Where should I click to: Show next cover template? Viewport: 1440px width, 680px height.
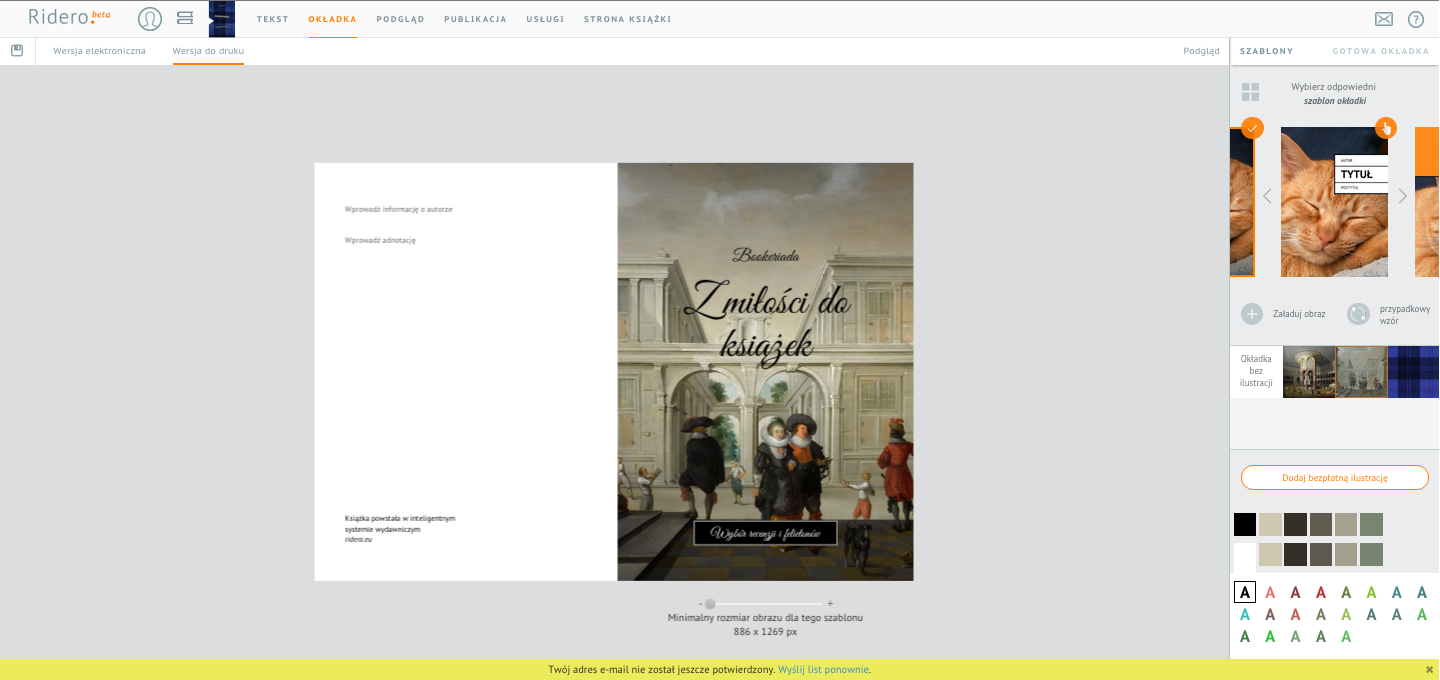point(1402,196)
